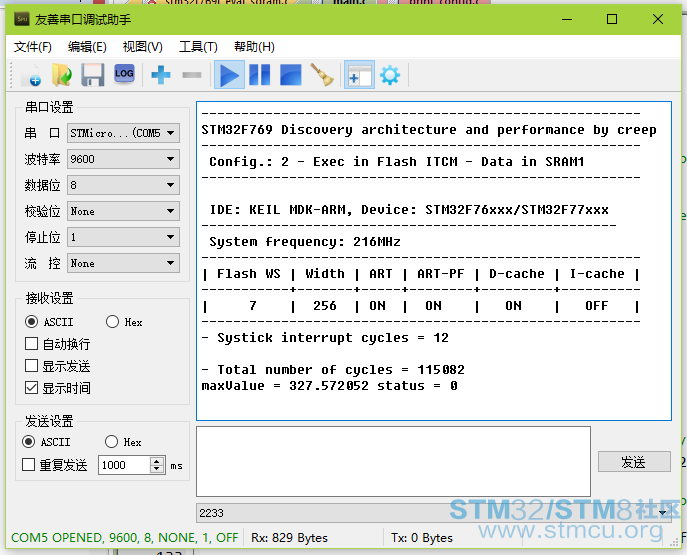The width and height of the screenshot is (687, 555).
Task: Click the COM5 OPENED status text
Action: coord(124,537)
